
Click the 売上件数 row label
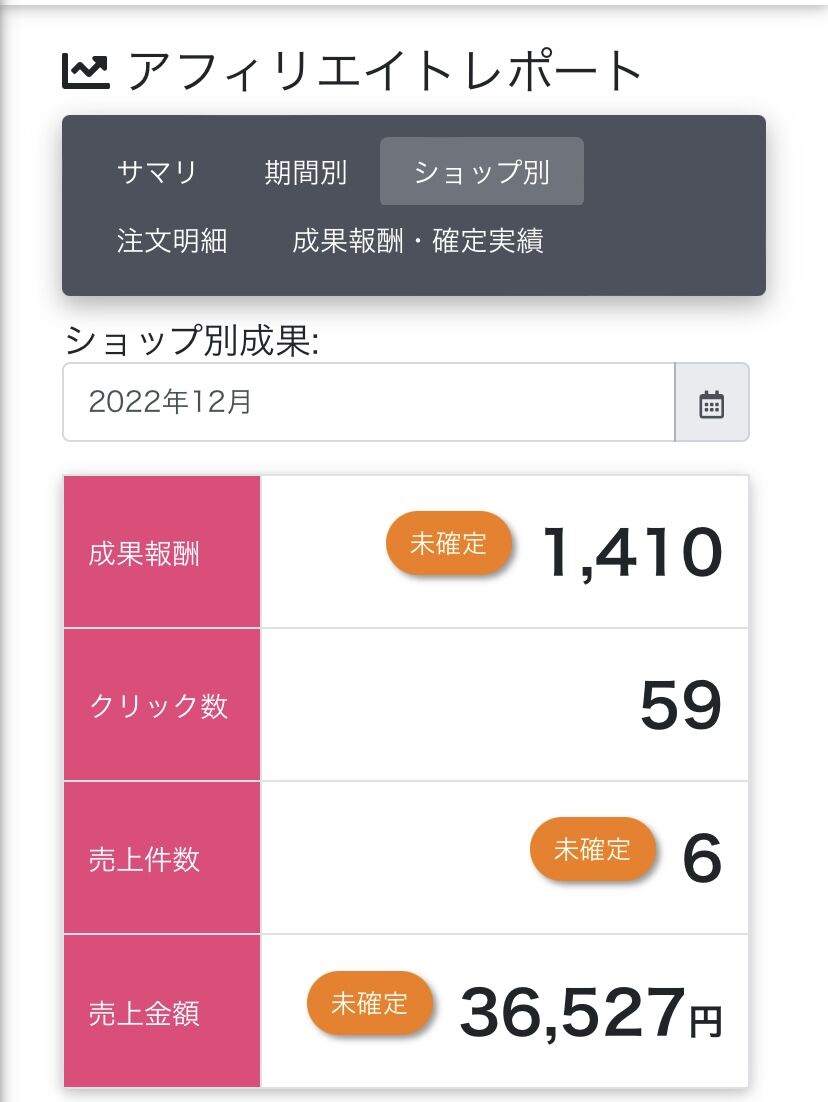click(x=144, y=859)
